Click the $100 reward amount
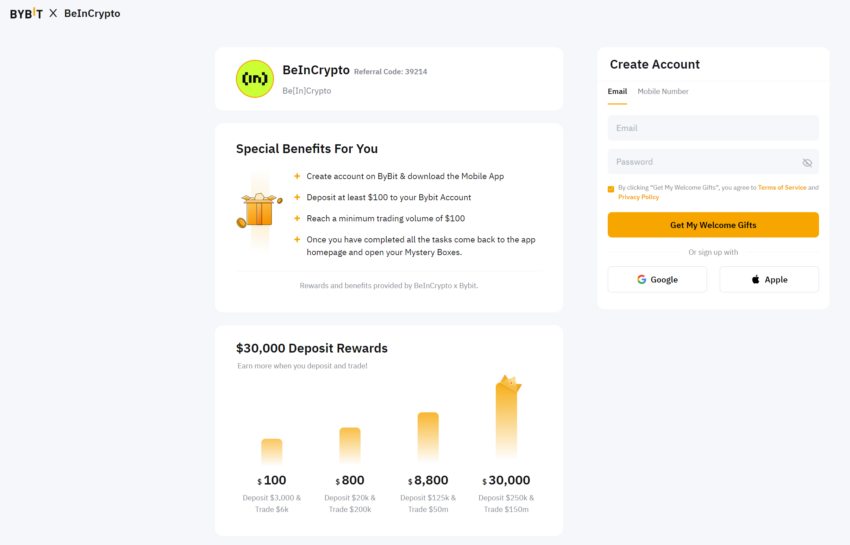The height and width of the screenshot is (545, 850). 272,480
